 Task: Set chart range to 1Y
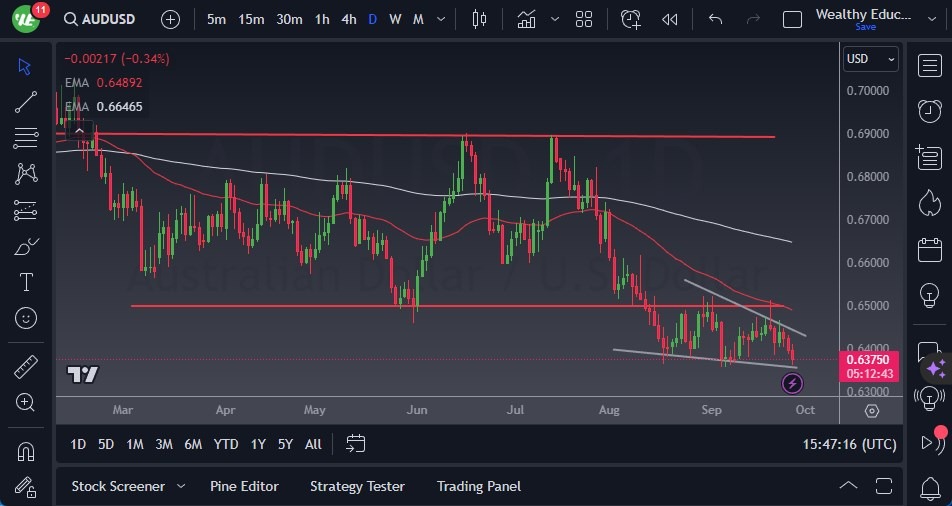(x=258, y=444)
